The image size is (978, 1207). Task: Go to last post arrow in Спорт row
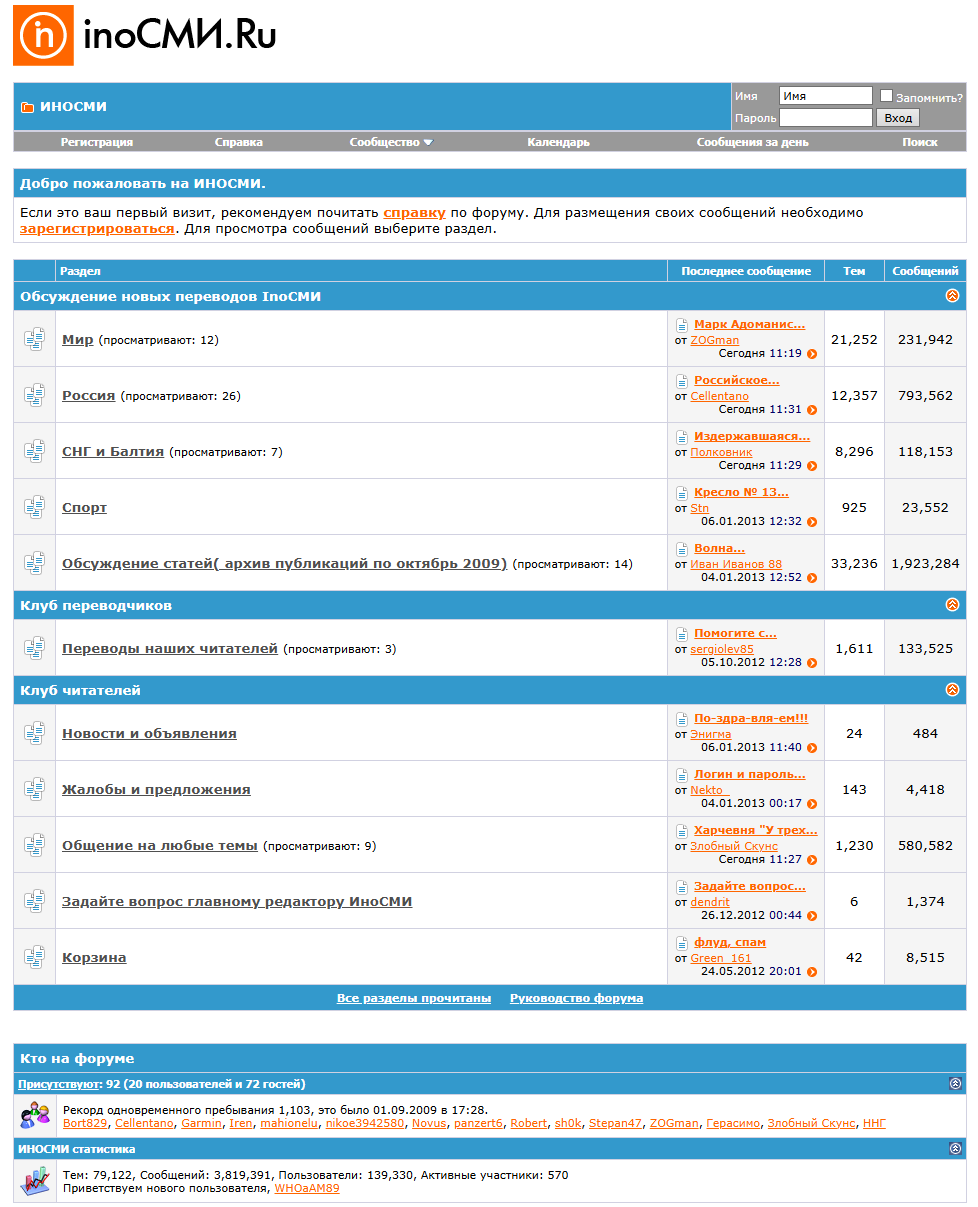[x=812, y=522]
